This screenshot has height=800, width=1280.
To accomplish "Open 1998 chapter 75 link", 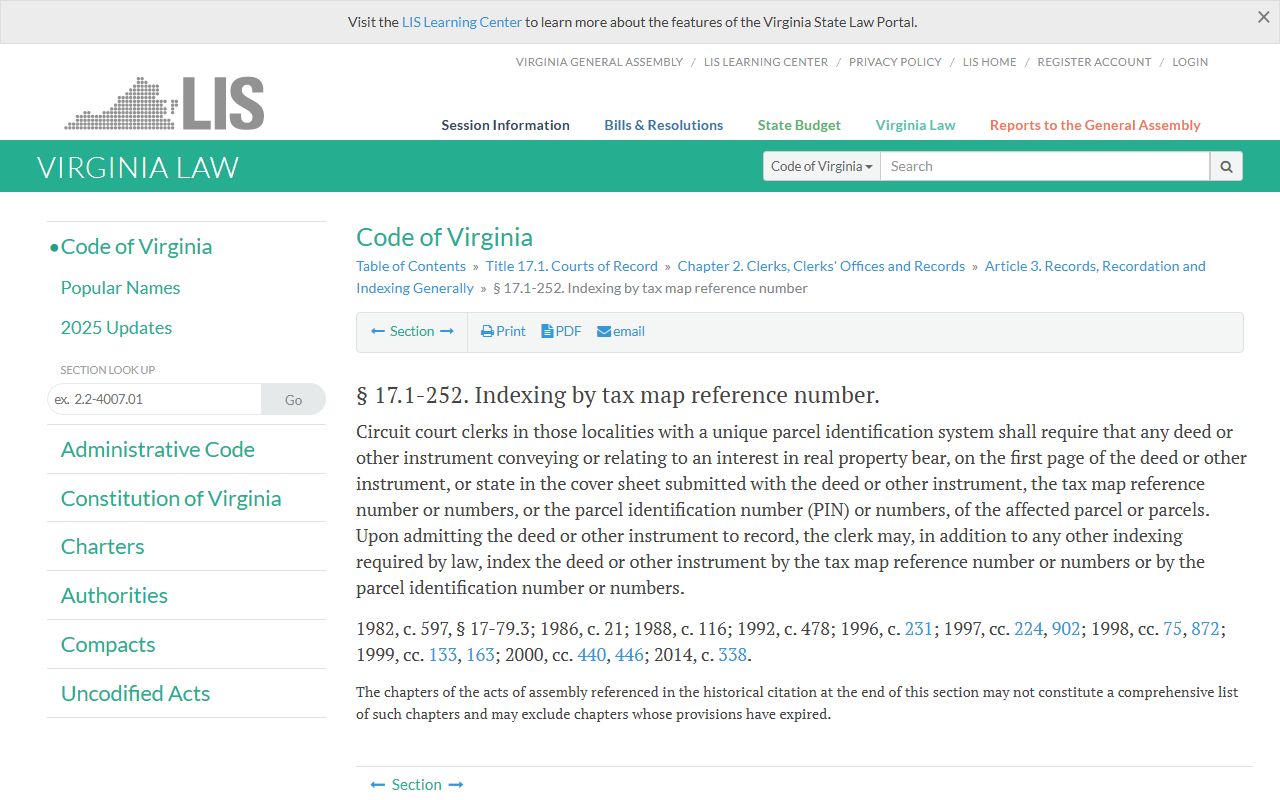I will click(x=1172, y=629).
